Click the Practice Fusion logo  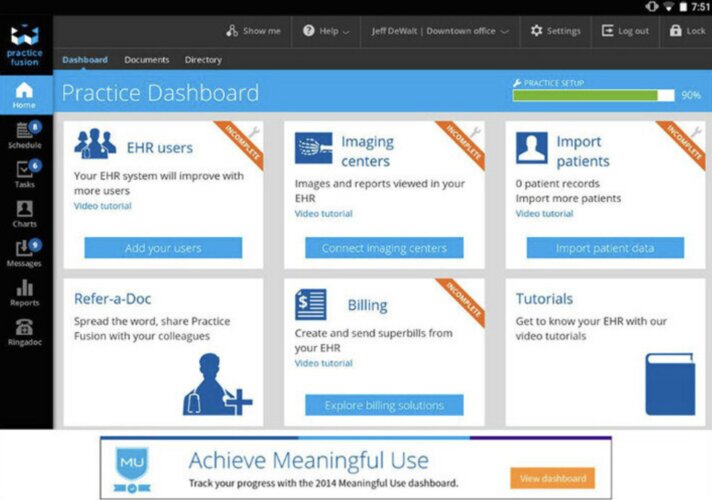(25, 45)
